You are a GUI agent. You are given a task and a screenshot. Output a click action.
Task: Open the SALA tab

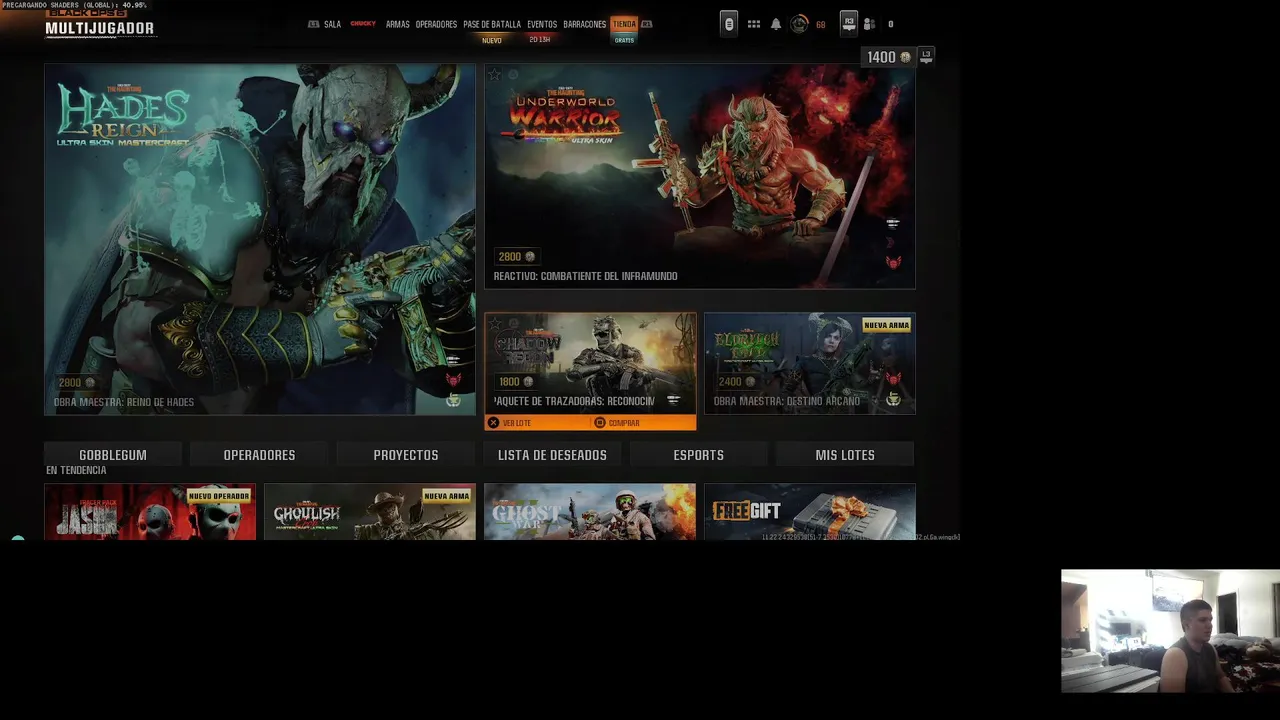coord(332,24)
